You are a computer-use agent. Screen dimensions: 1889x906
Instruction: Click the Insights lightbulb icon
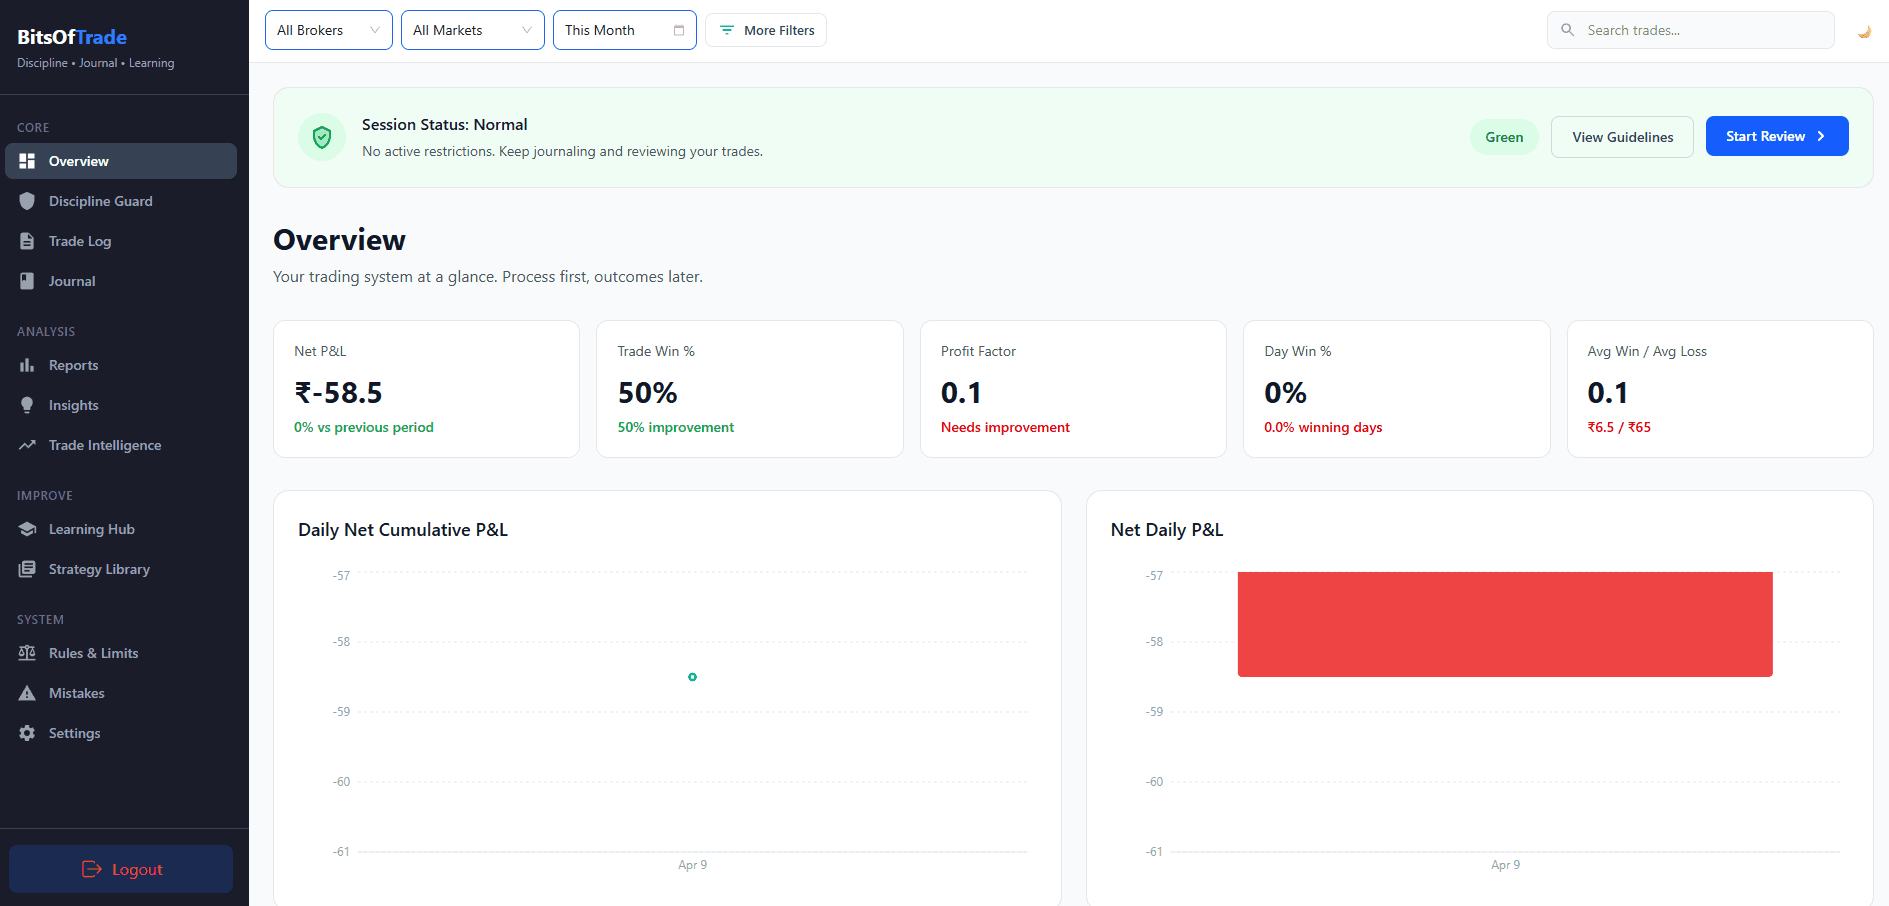point(27,405)
